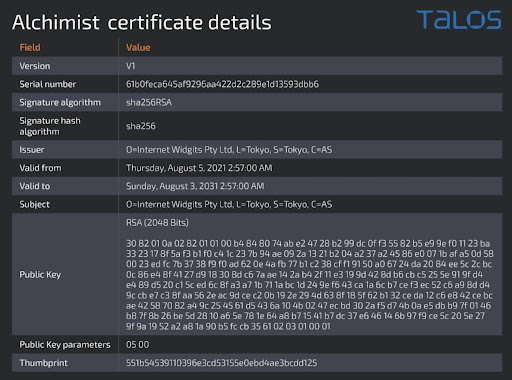The height and width of the screenshot is (380, 512).
Task: Select 'Thursday, August 5, 2021 2:57:00 AM'
Action: tap(199, 168)
